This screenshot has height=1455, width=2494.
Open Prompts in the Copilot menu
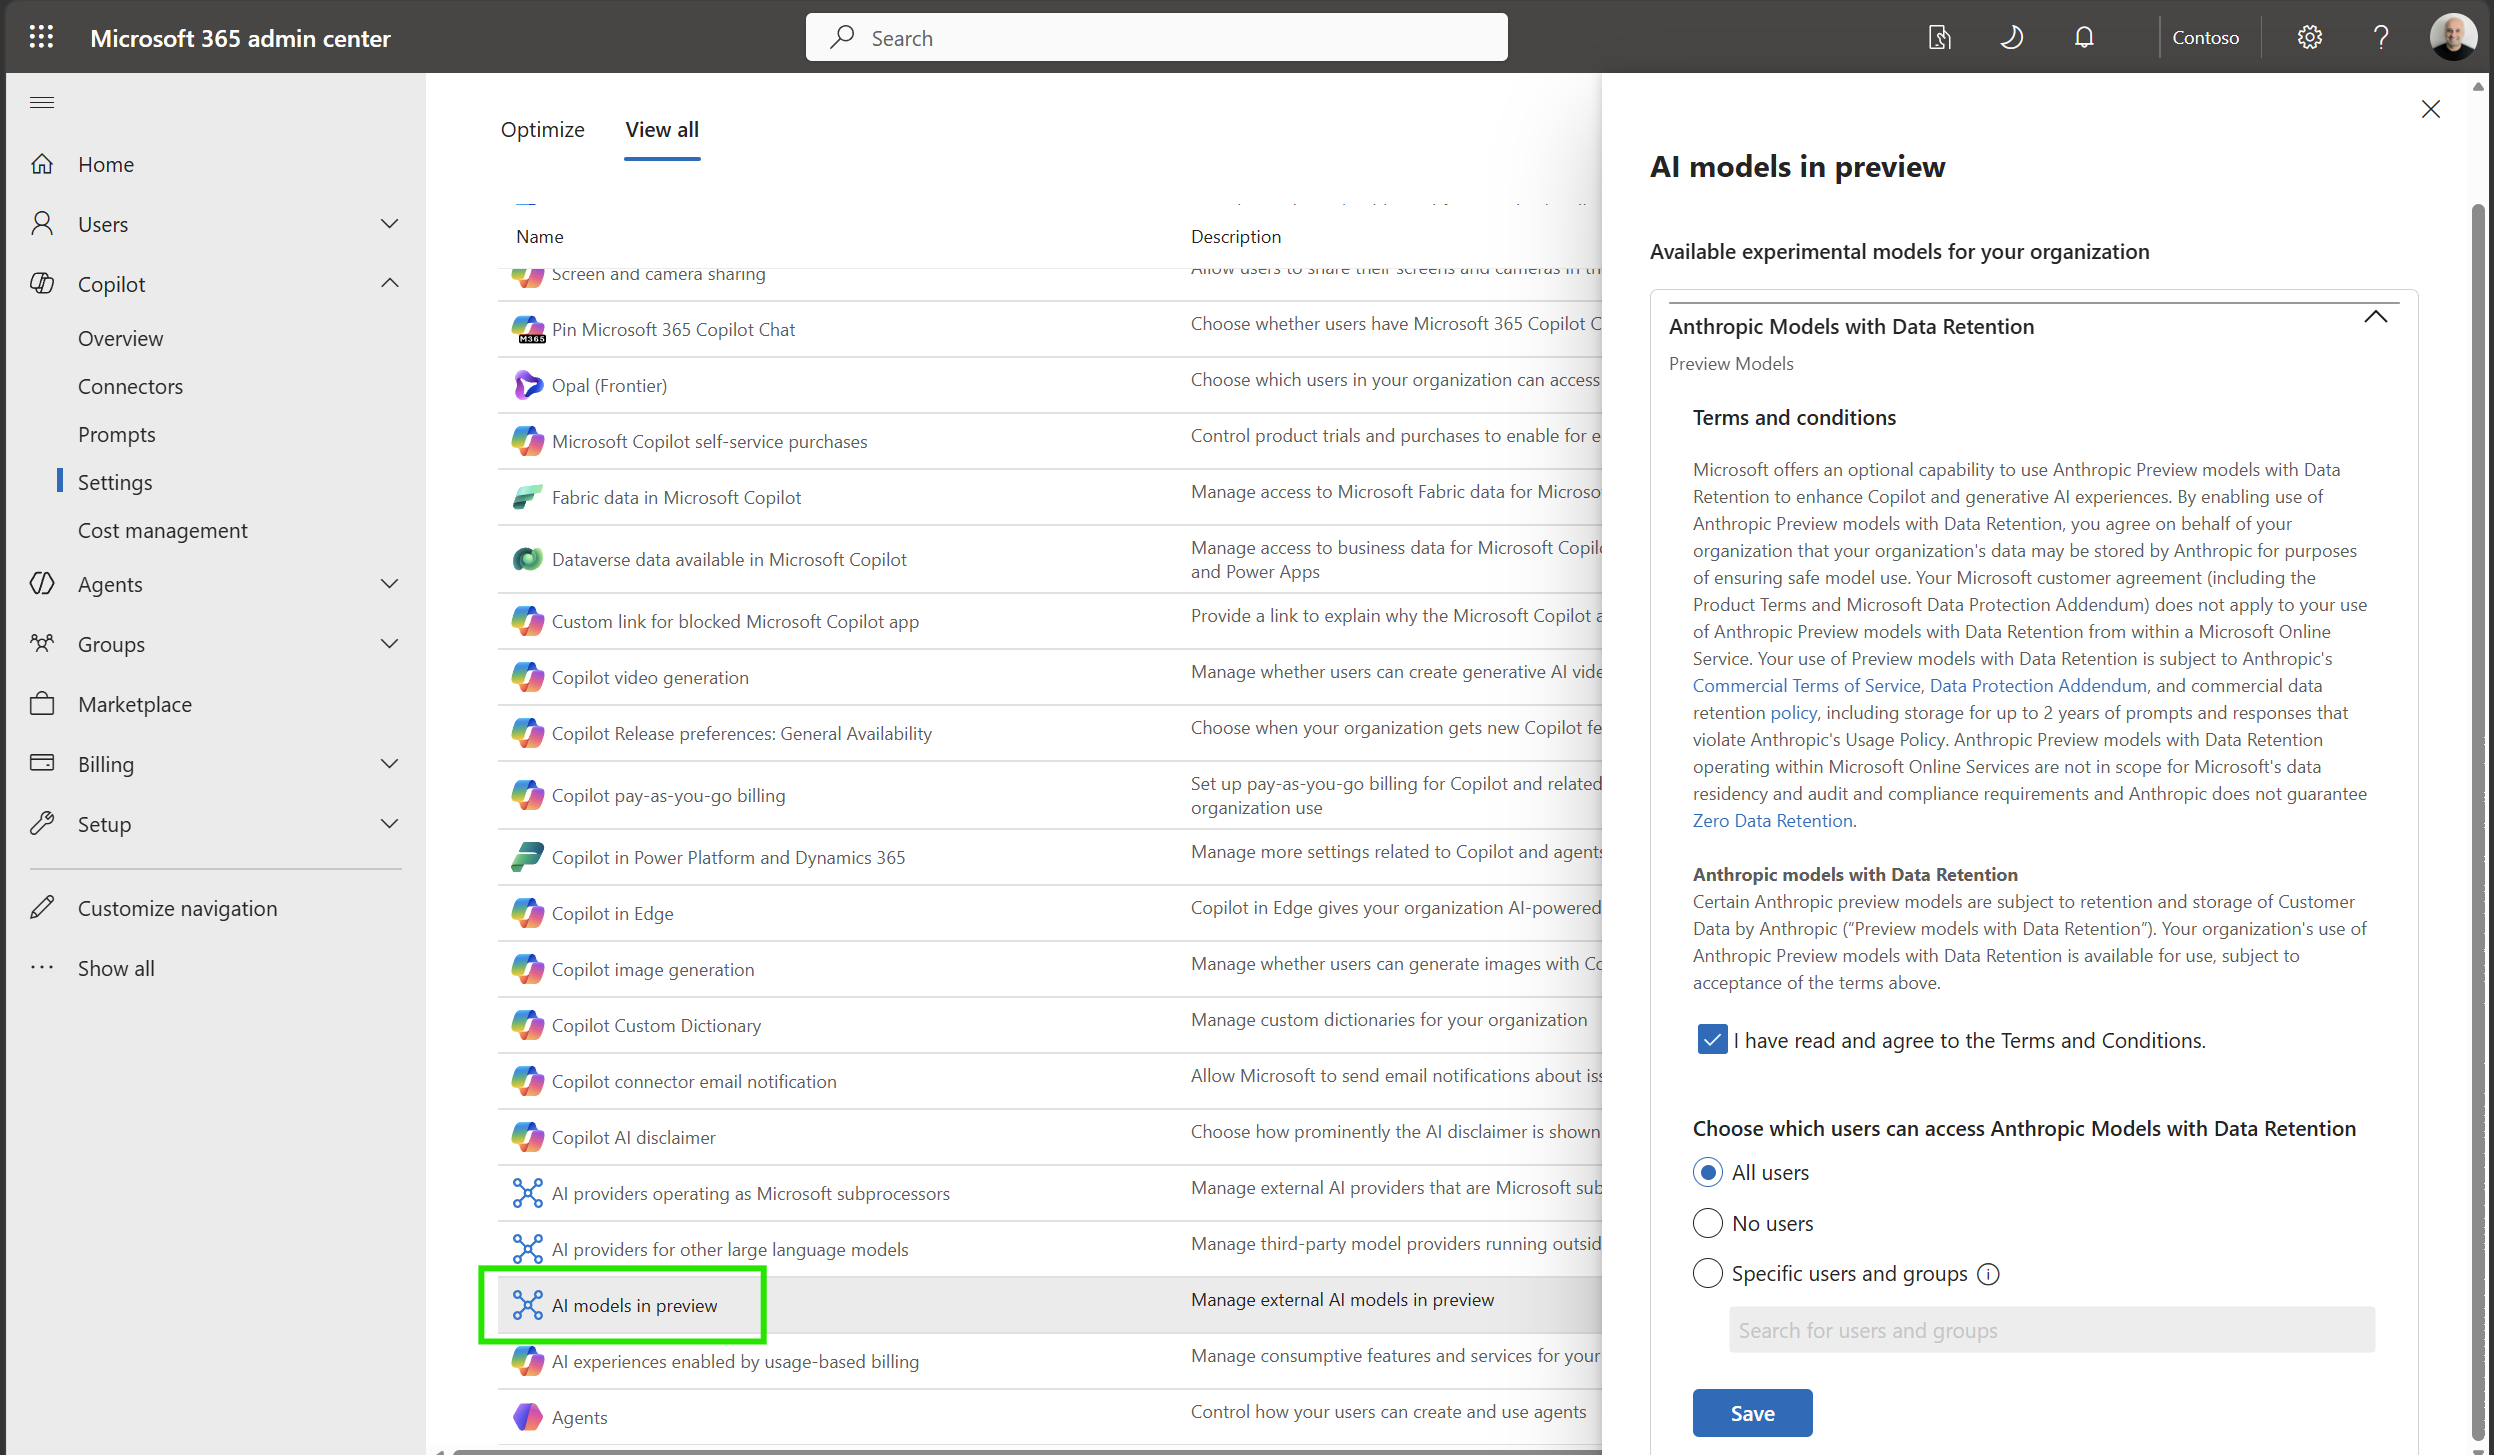coord(117,435)
